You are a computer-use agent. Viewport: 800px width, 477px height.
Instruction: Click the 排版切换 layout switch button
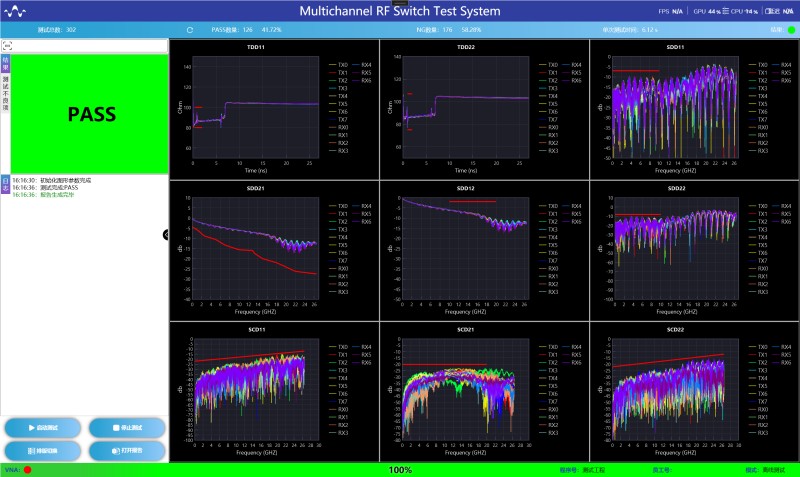[x=42, y=450]
